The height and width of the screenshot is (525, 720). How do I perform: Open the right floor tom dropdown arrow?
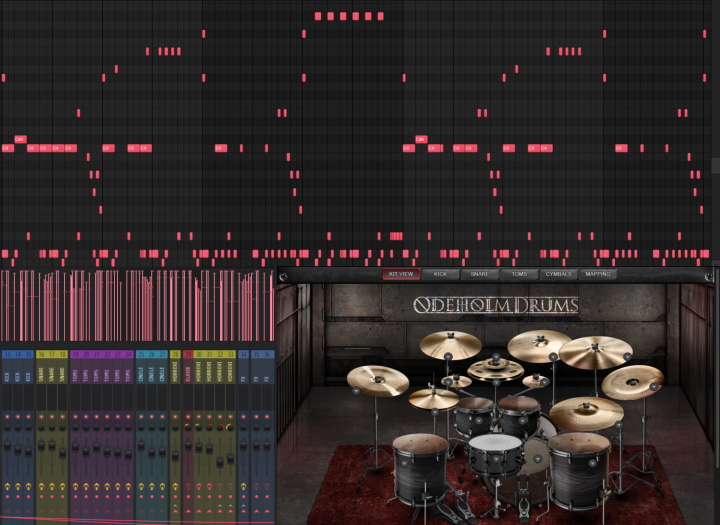point(592,463)
